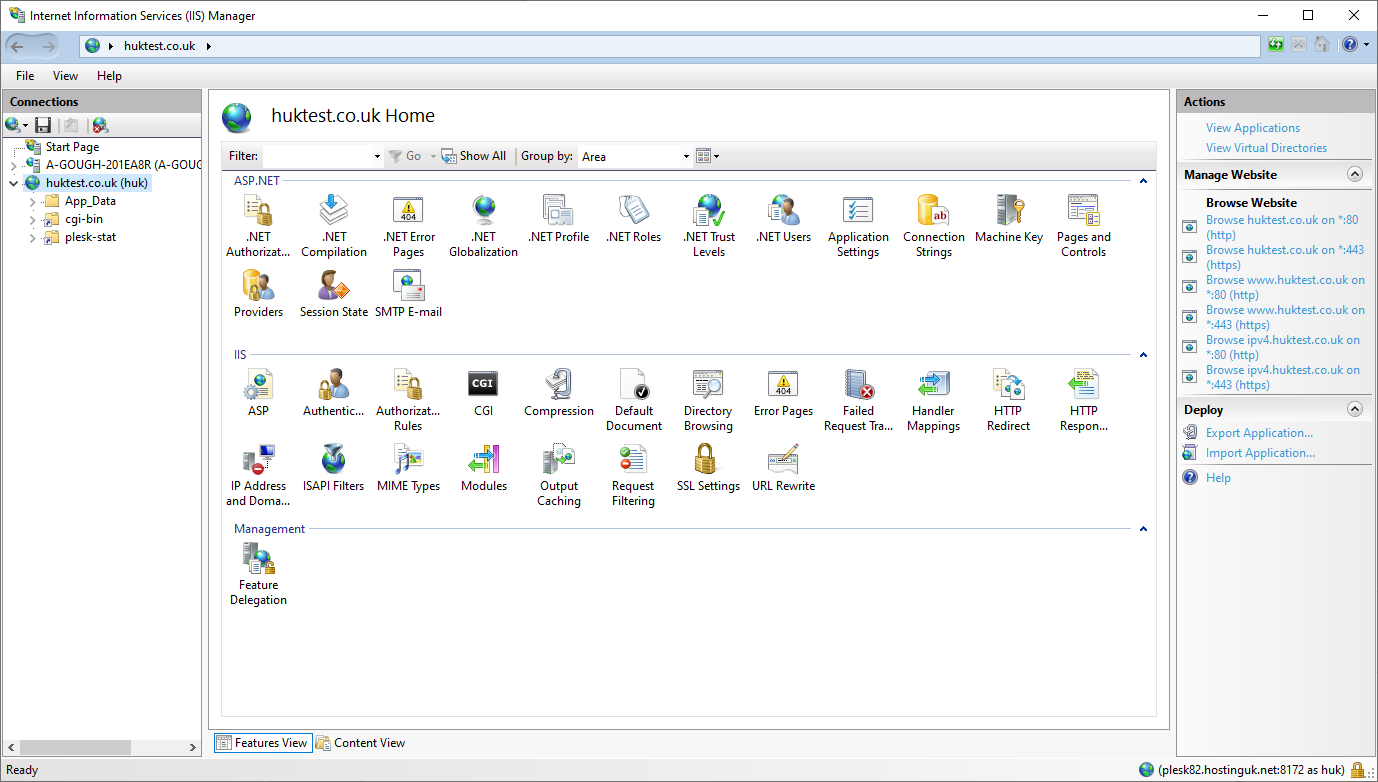Open the HTTP Redirect feature
This screenshot has height=782, width=1378.
1008,400
